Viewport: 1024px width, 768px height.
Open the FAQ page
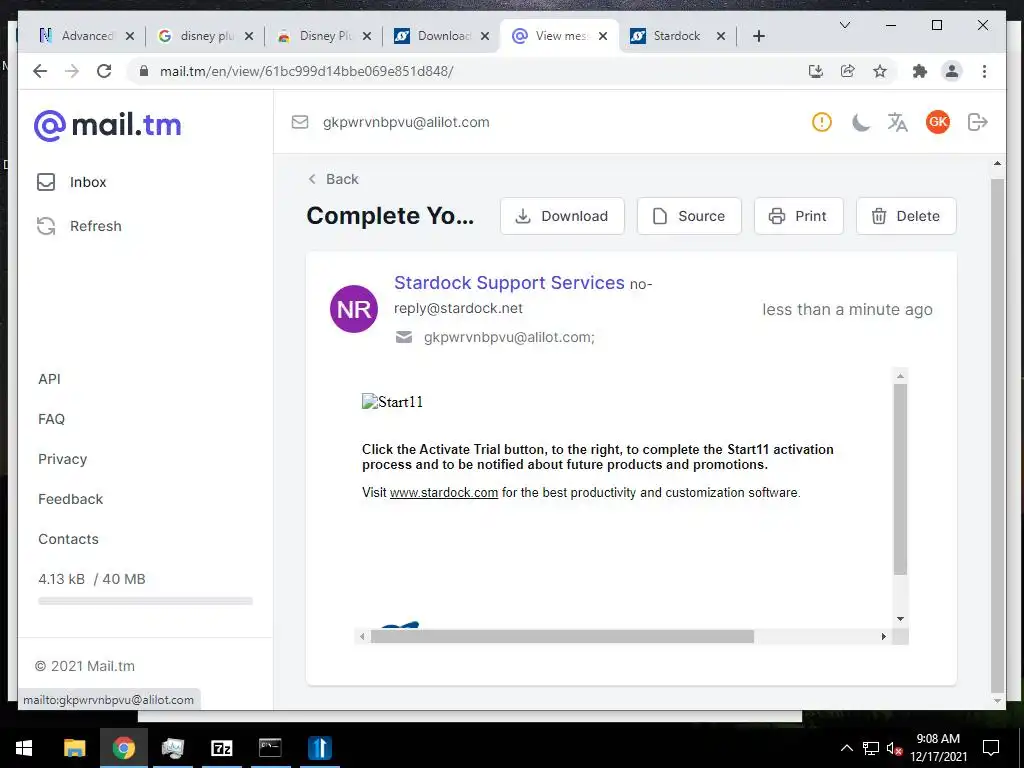point(52,419)
